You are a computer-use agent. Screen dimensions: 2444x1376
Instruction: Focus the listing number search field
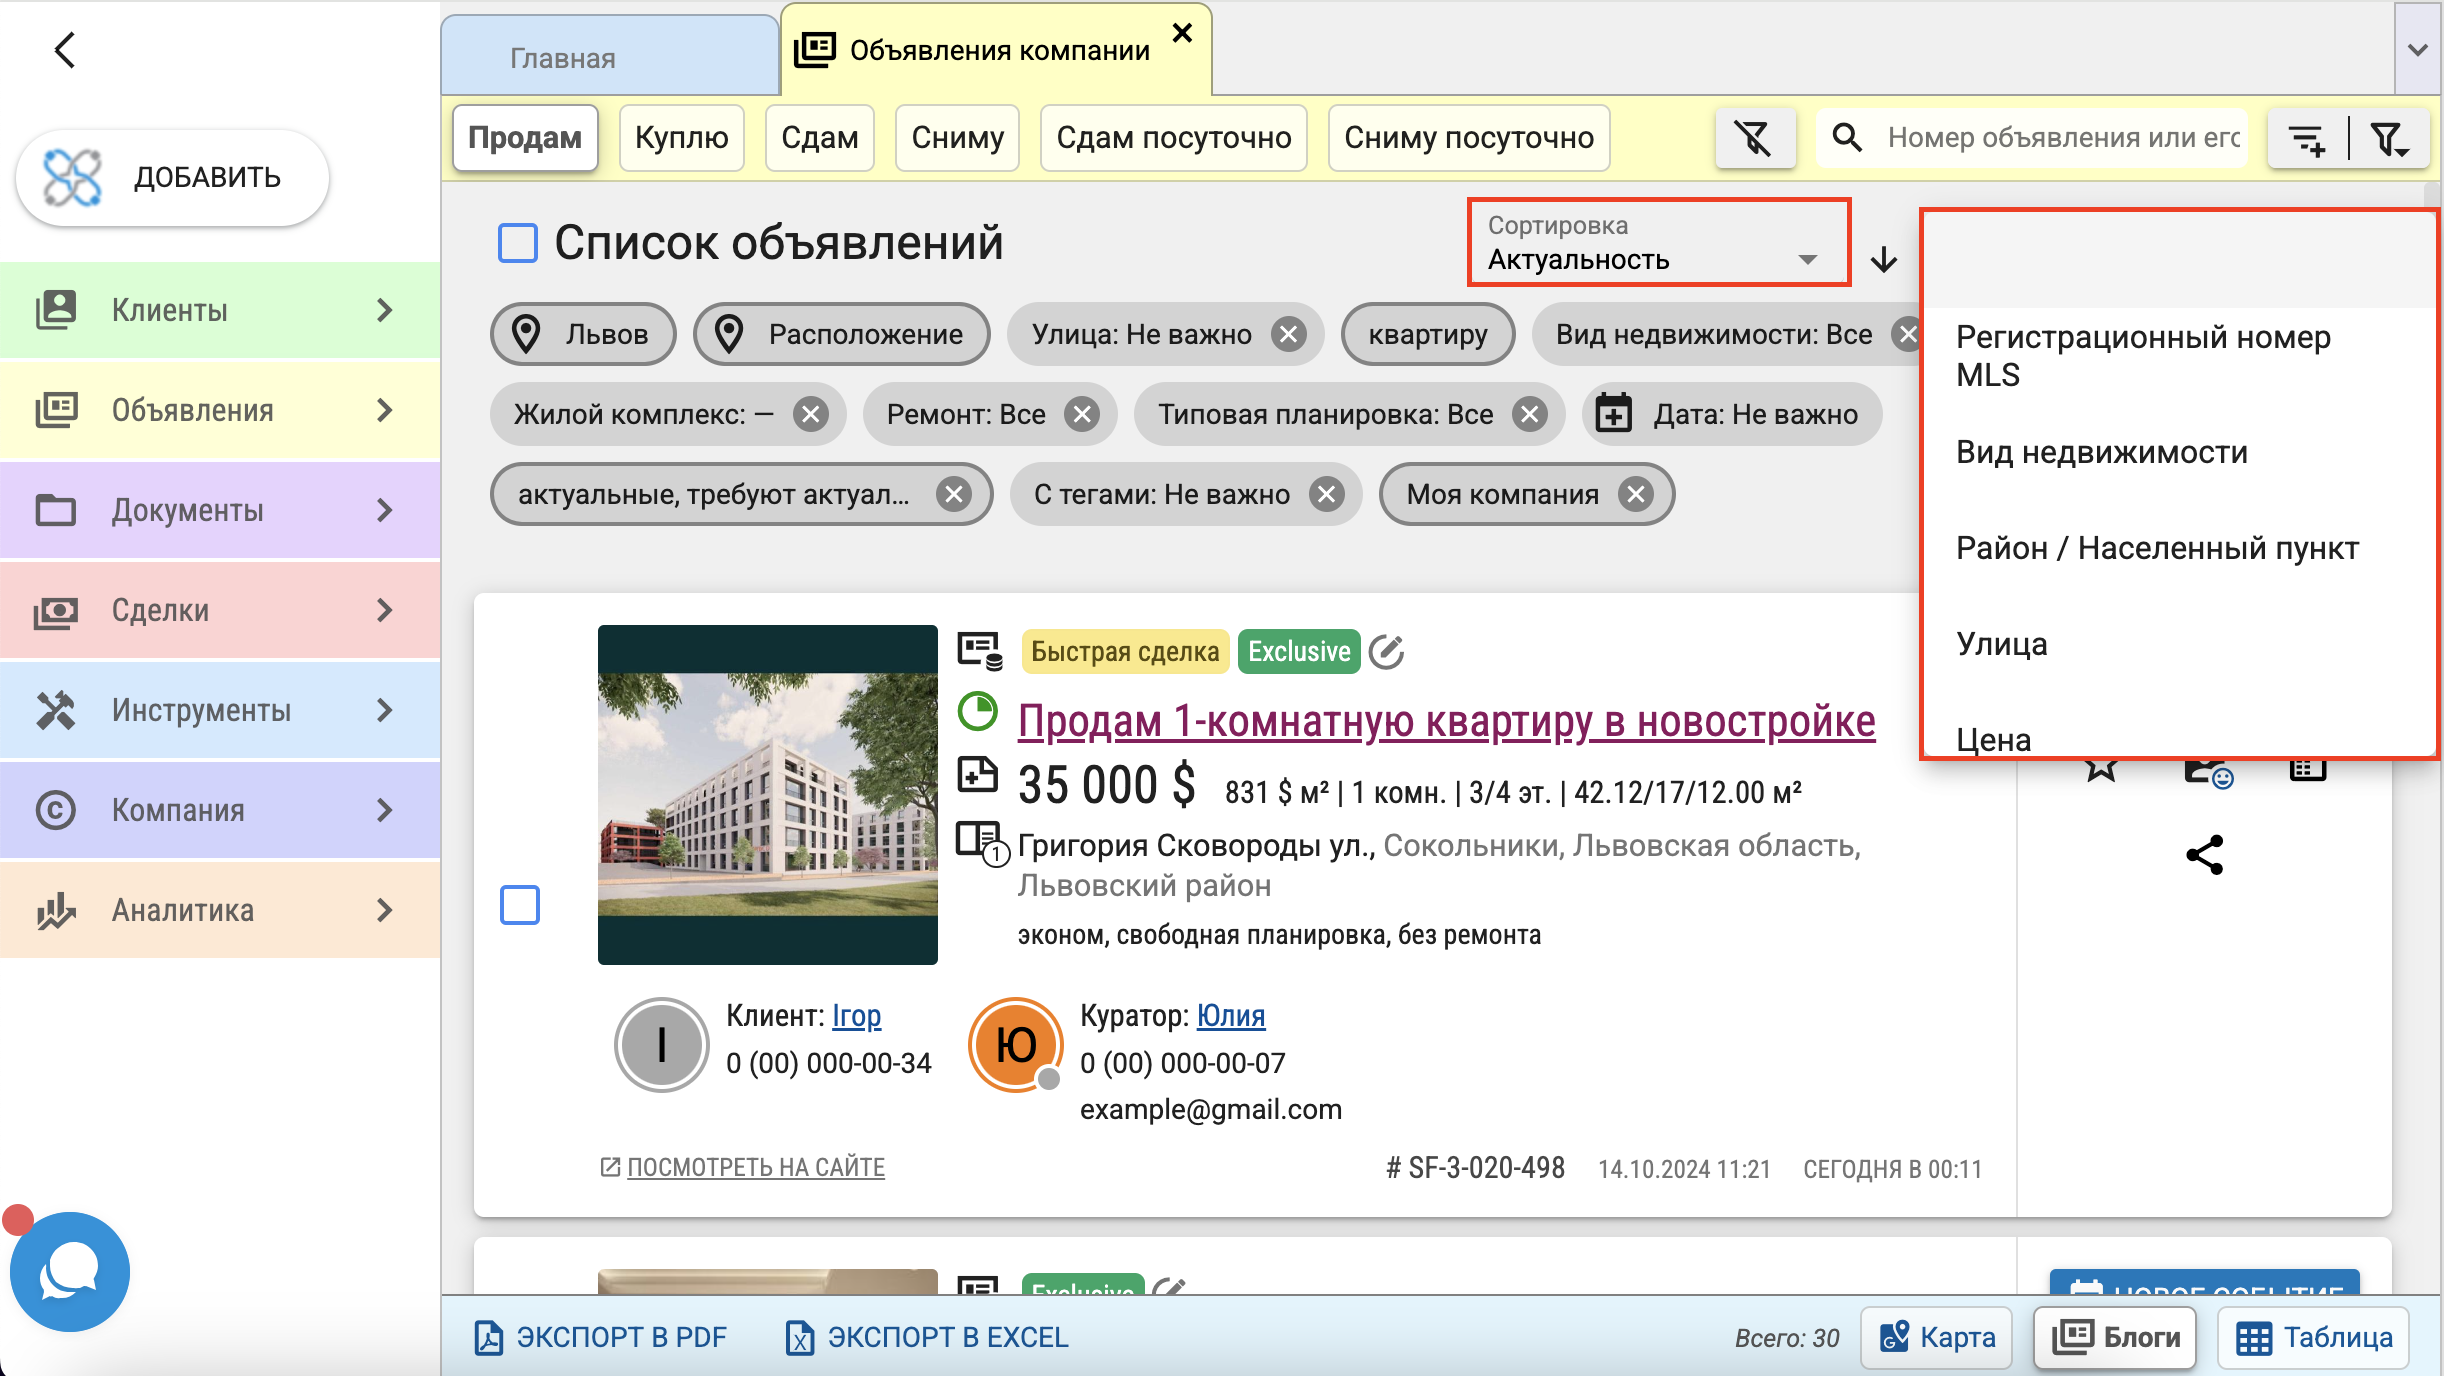tap(2062, 137)
